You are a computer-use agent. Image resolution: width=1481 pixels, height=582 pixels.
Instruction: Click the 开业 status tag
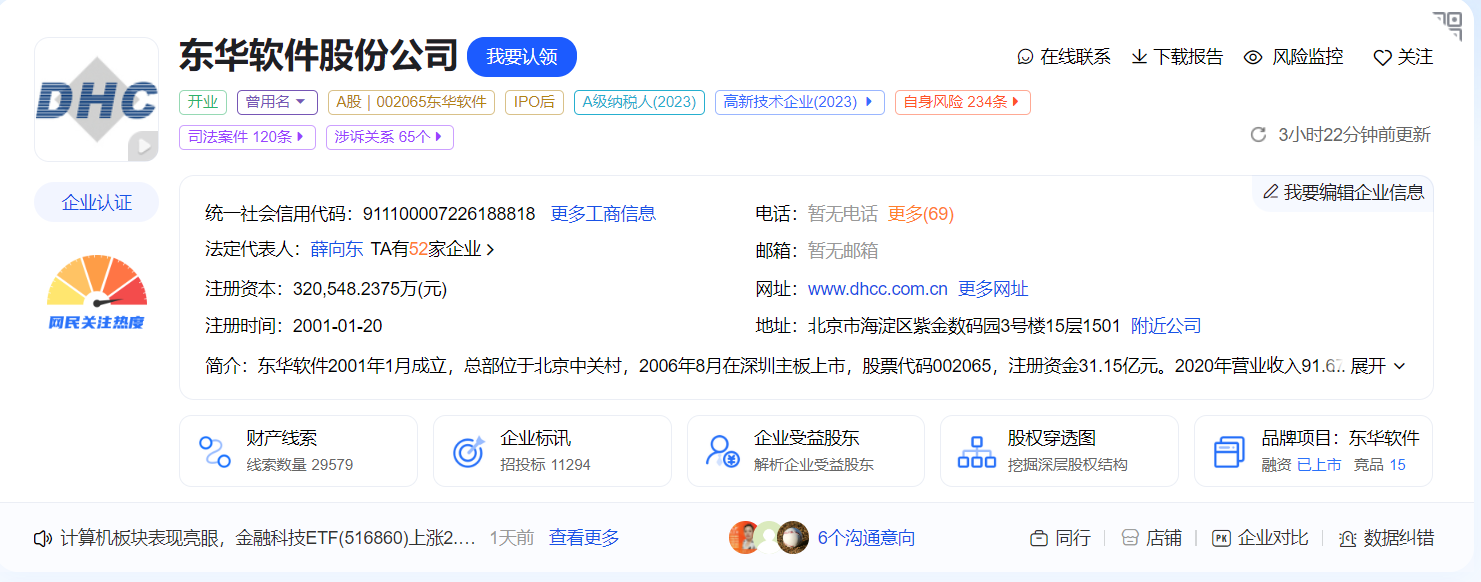tap(203, 102)
